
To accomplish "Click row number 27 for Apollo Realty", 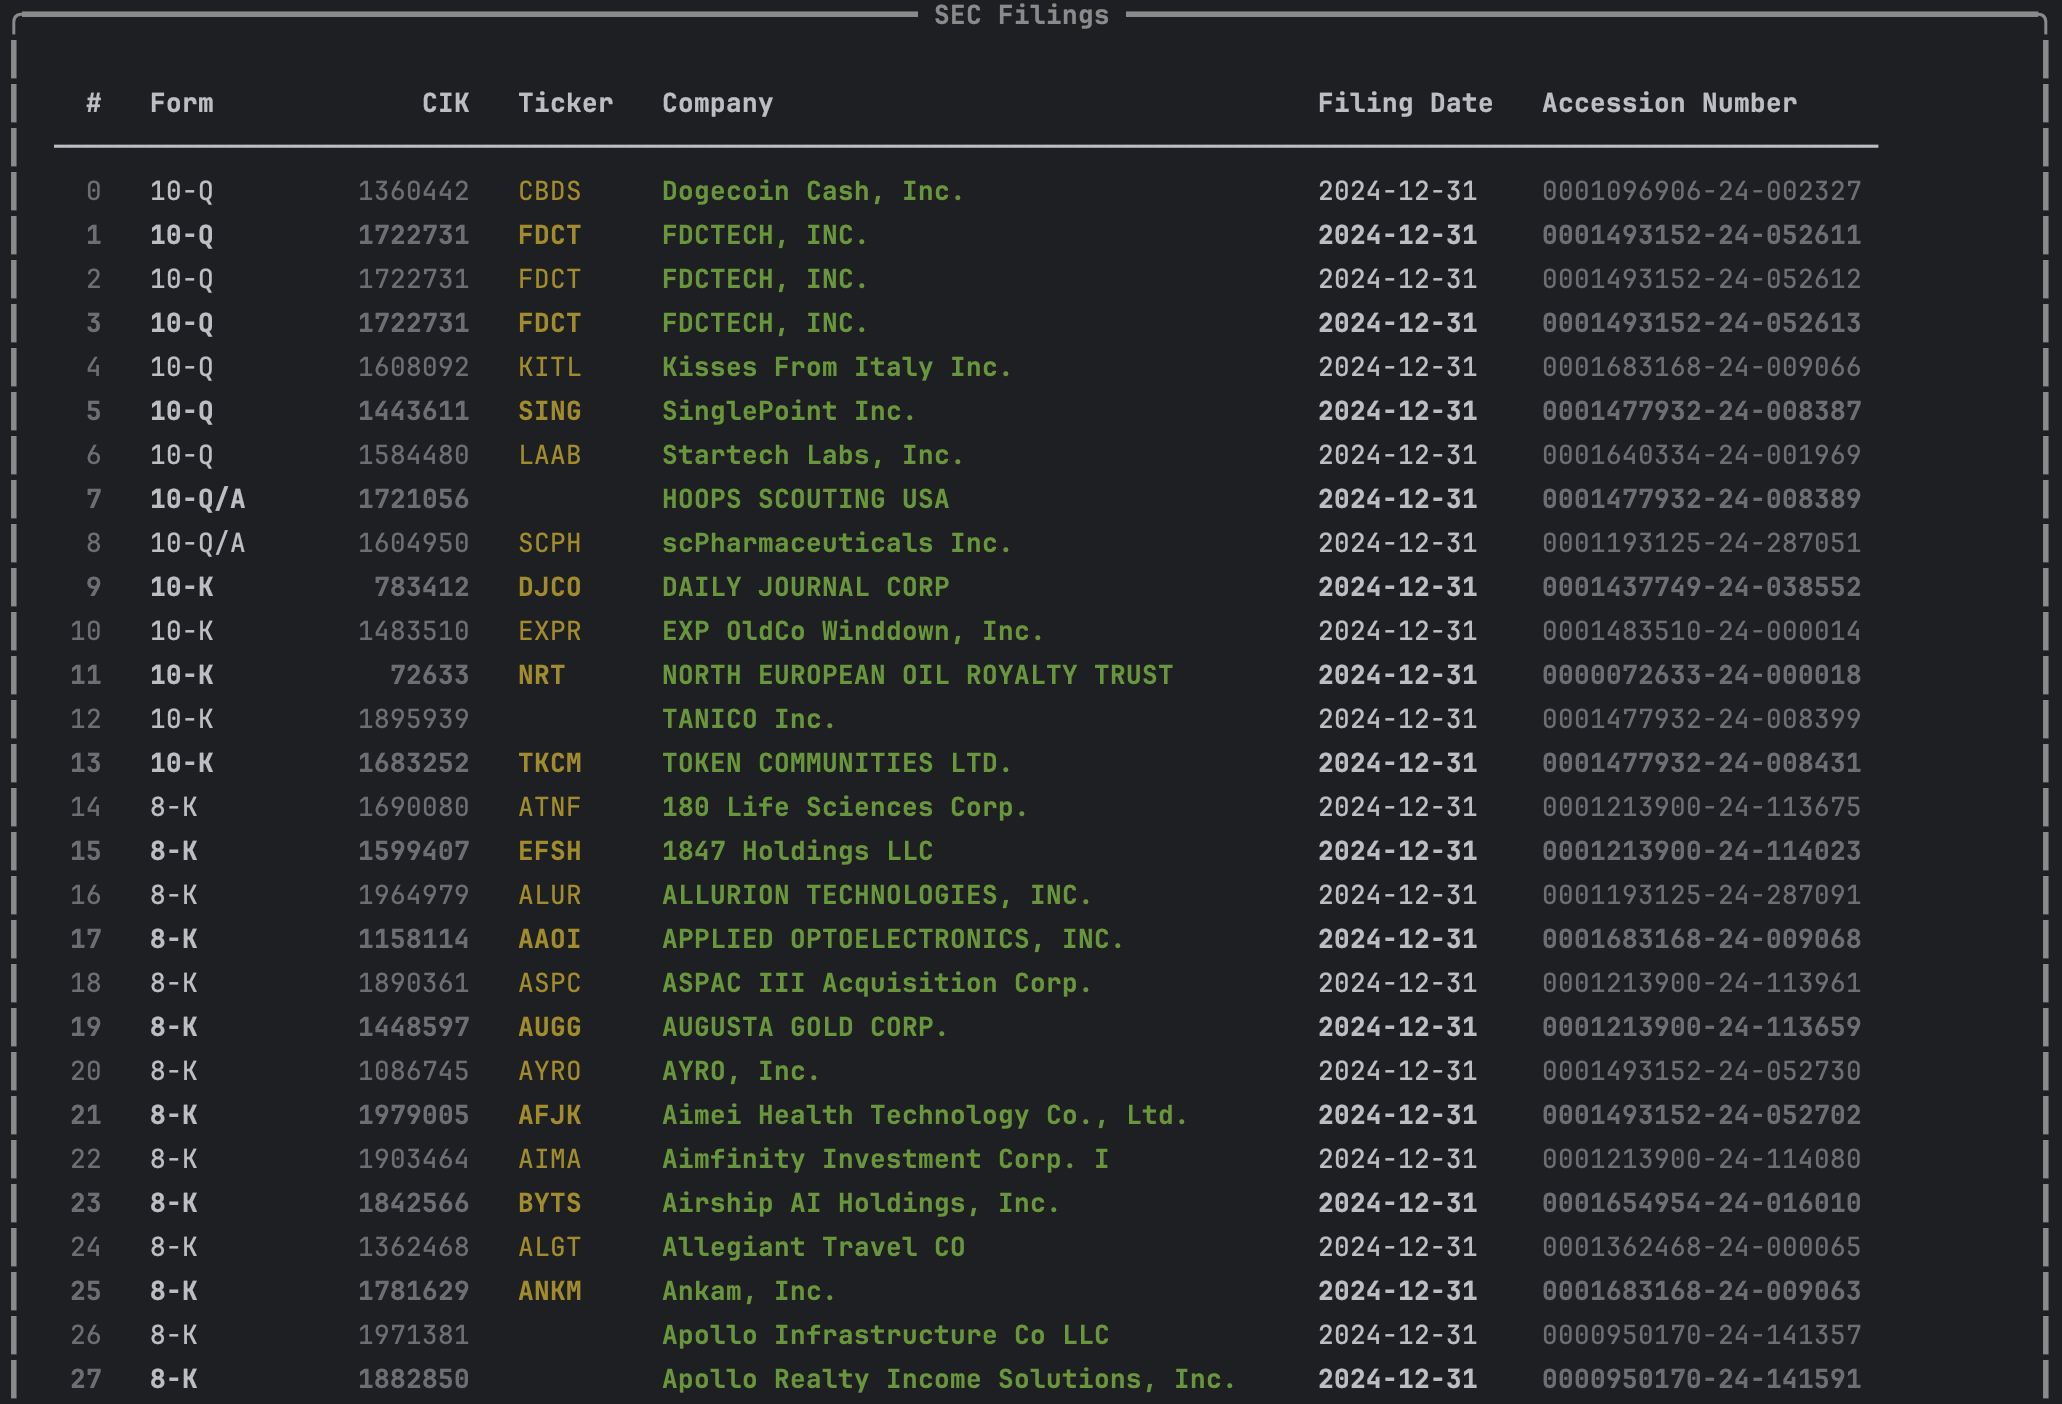I will tap(86, 1379).
